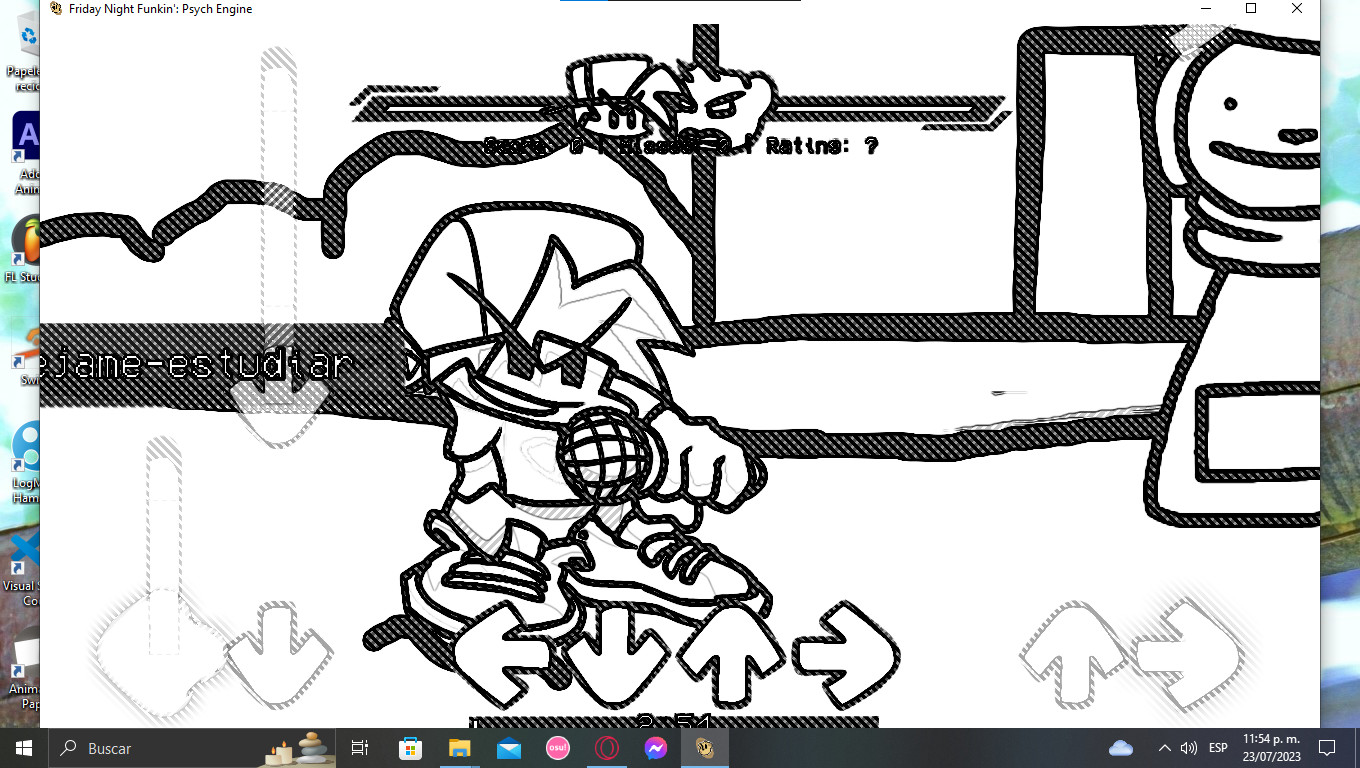Switch the ESP keyboard language indicator
This screenshot has width=1360, height=768.
(1218, 748)
